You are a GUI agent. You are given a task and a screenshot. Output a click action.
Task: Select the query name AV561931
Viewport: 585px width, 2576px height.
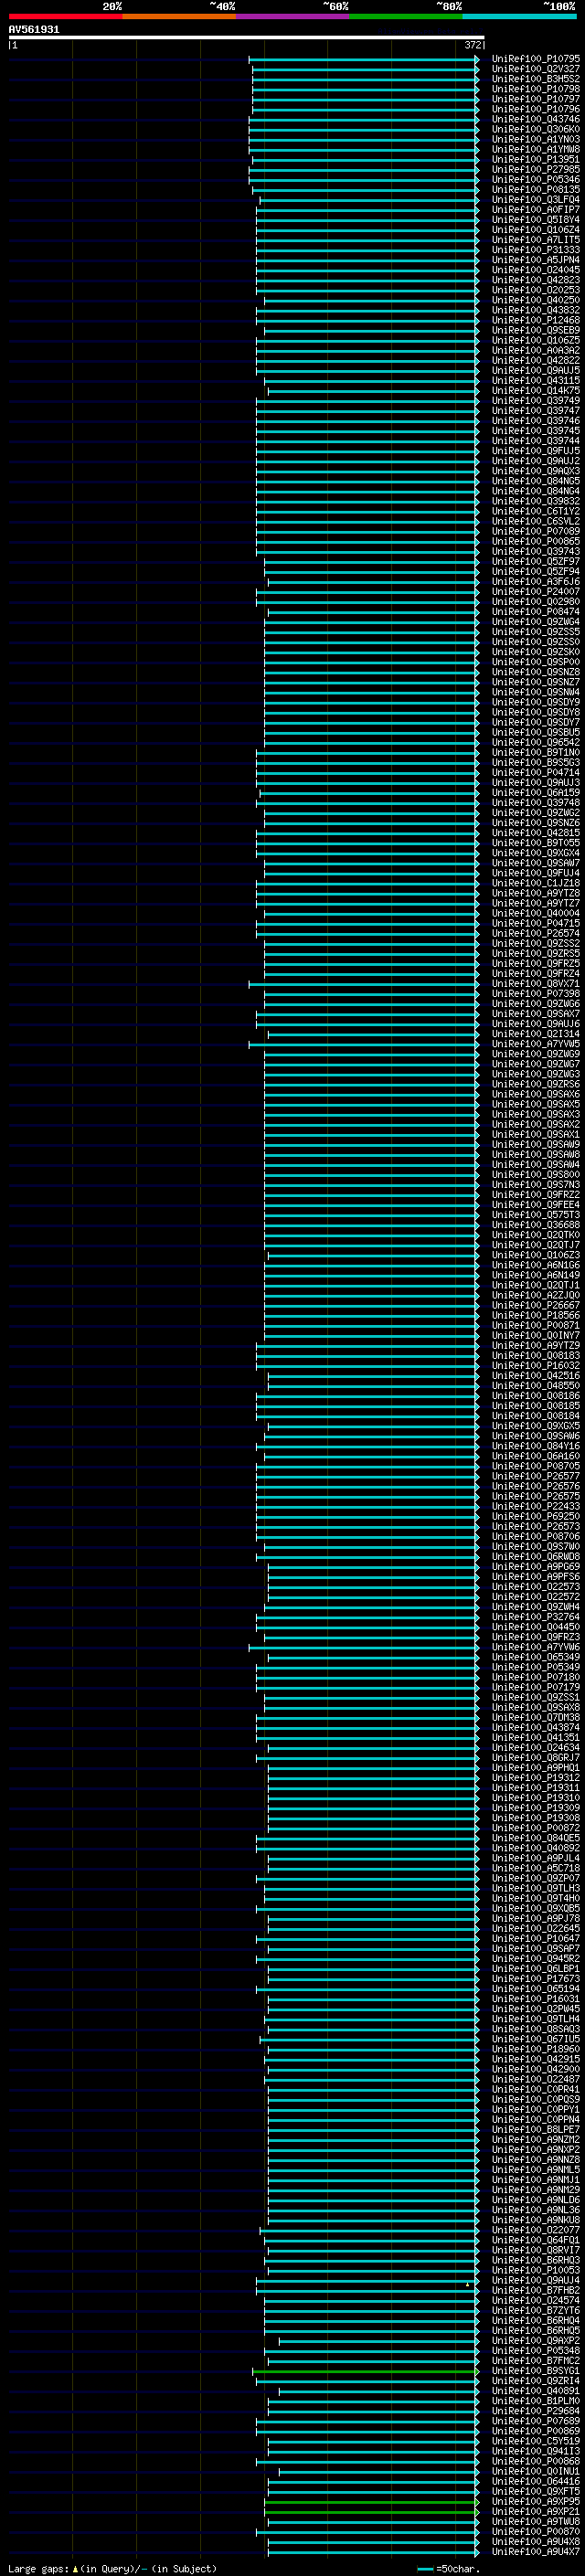pos(34,30)
